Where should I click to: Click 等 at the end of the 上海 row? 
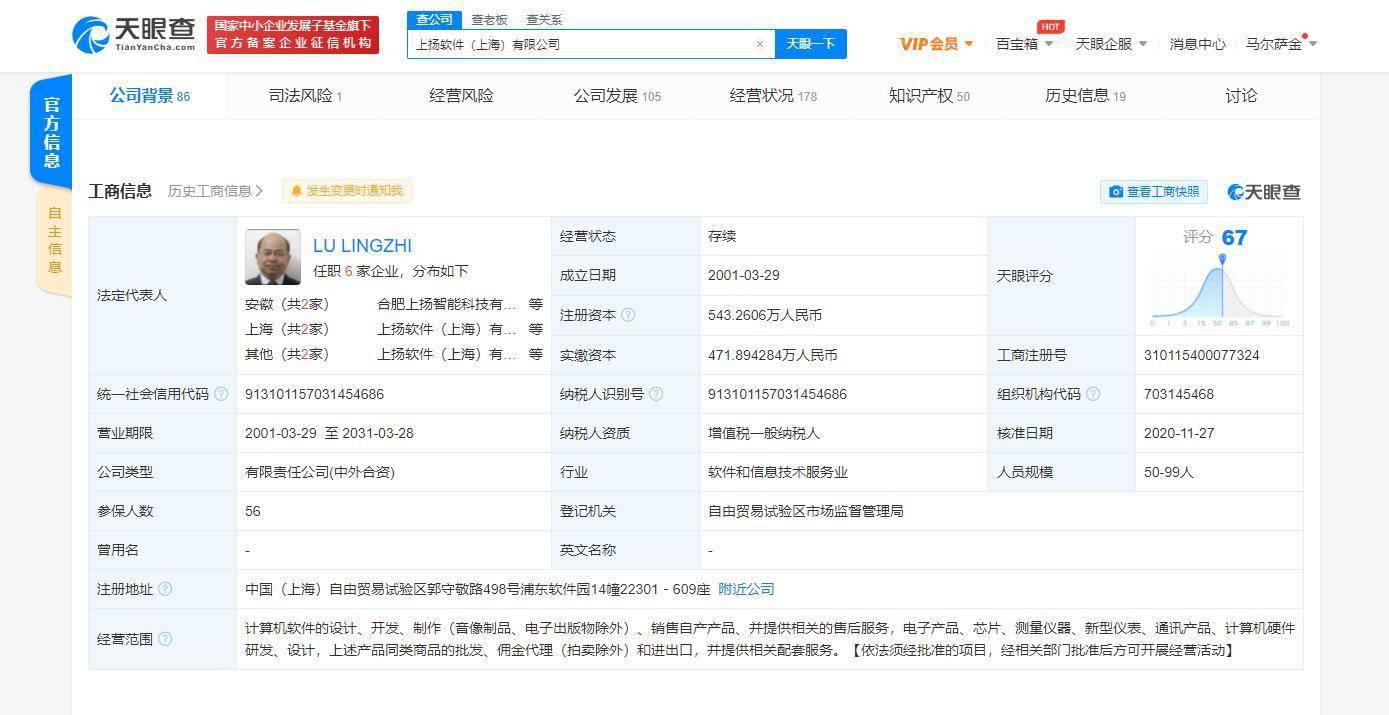536,329
